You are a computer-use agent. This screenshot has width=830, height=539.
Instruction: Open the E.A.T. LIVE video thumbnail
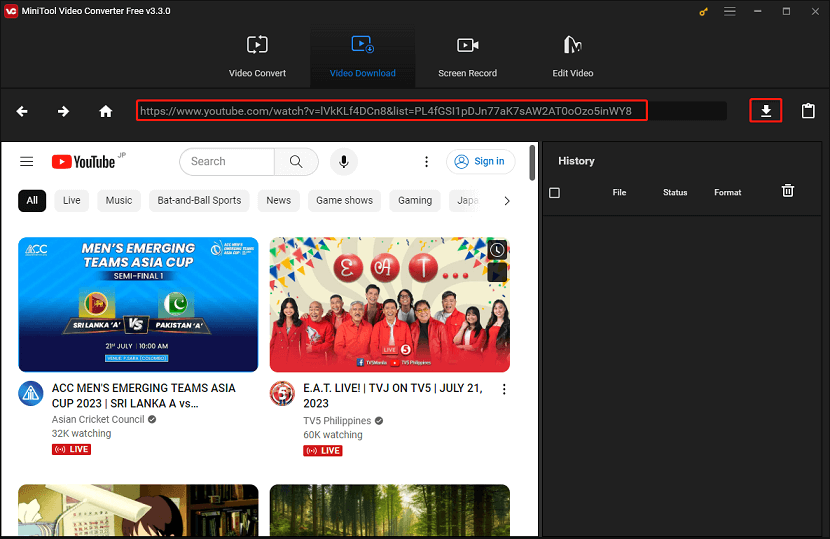[390, 304]
